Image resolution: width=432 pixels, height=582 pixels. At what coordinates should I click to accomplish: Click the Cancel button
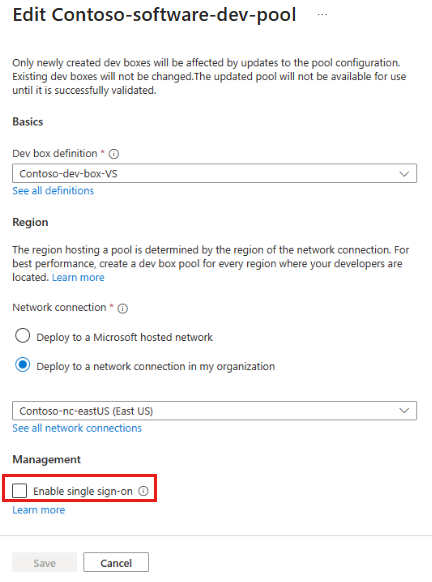[x=116, y=562]
